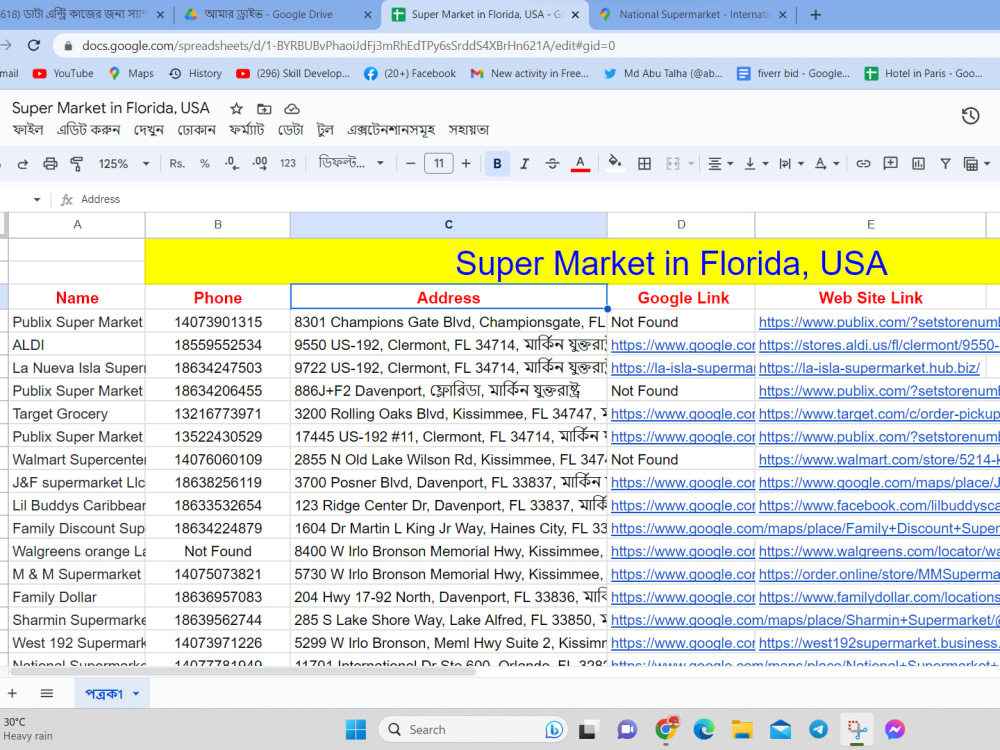Open the text color picker
The image size is (1000, 750).
[580, 164]
